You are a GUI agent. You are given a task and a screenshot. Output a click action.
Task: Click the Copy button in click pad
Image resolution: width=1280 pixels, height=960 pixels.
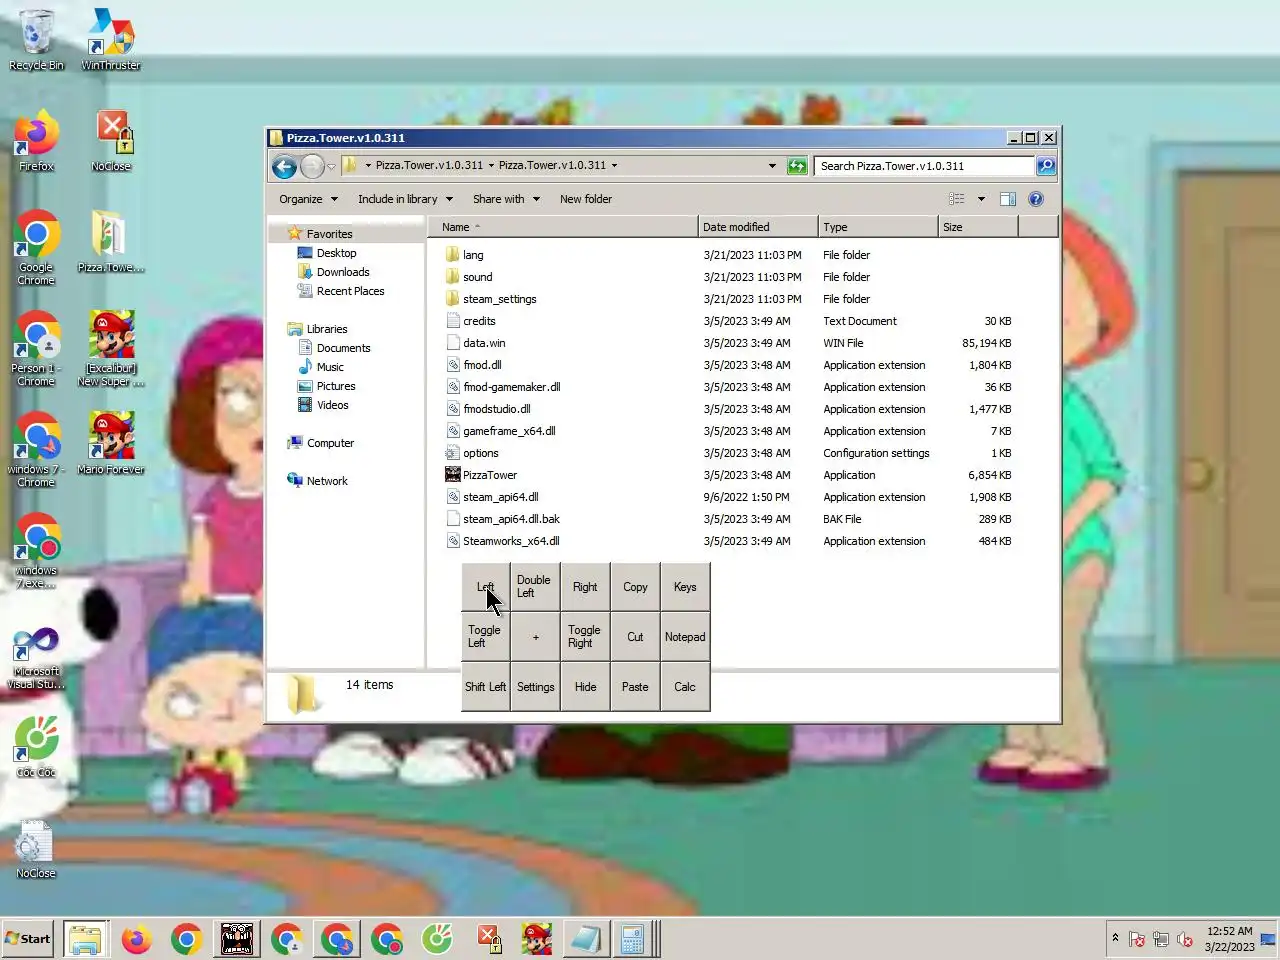(x=635, y=587)
